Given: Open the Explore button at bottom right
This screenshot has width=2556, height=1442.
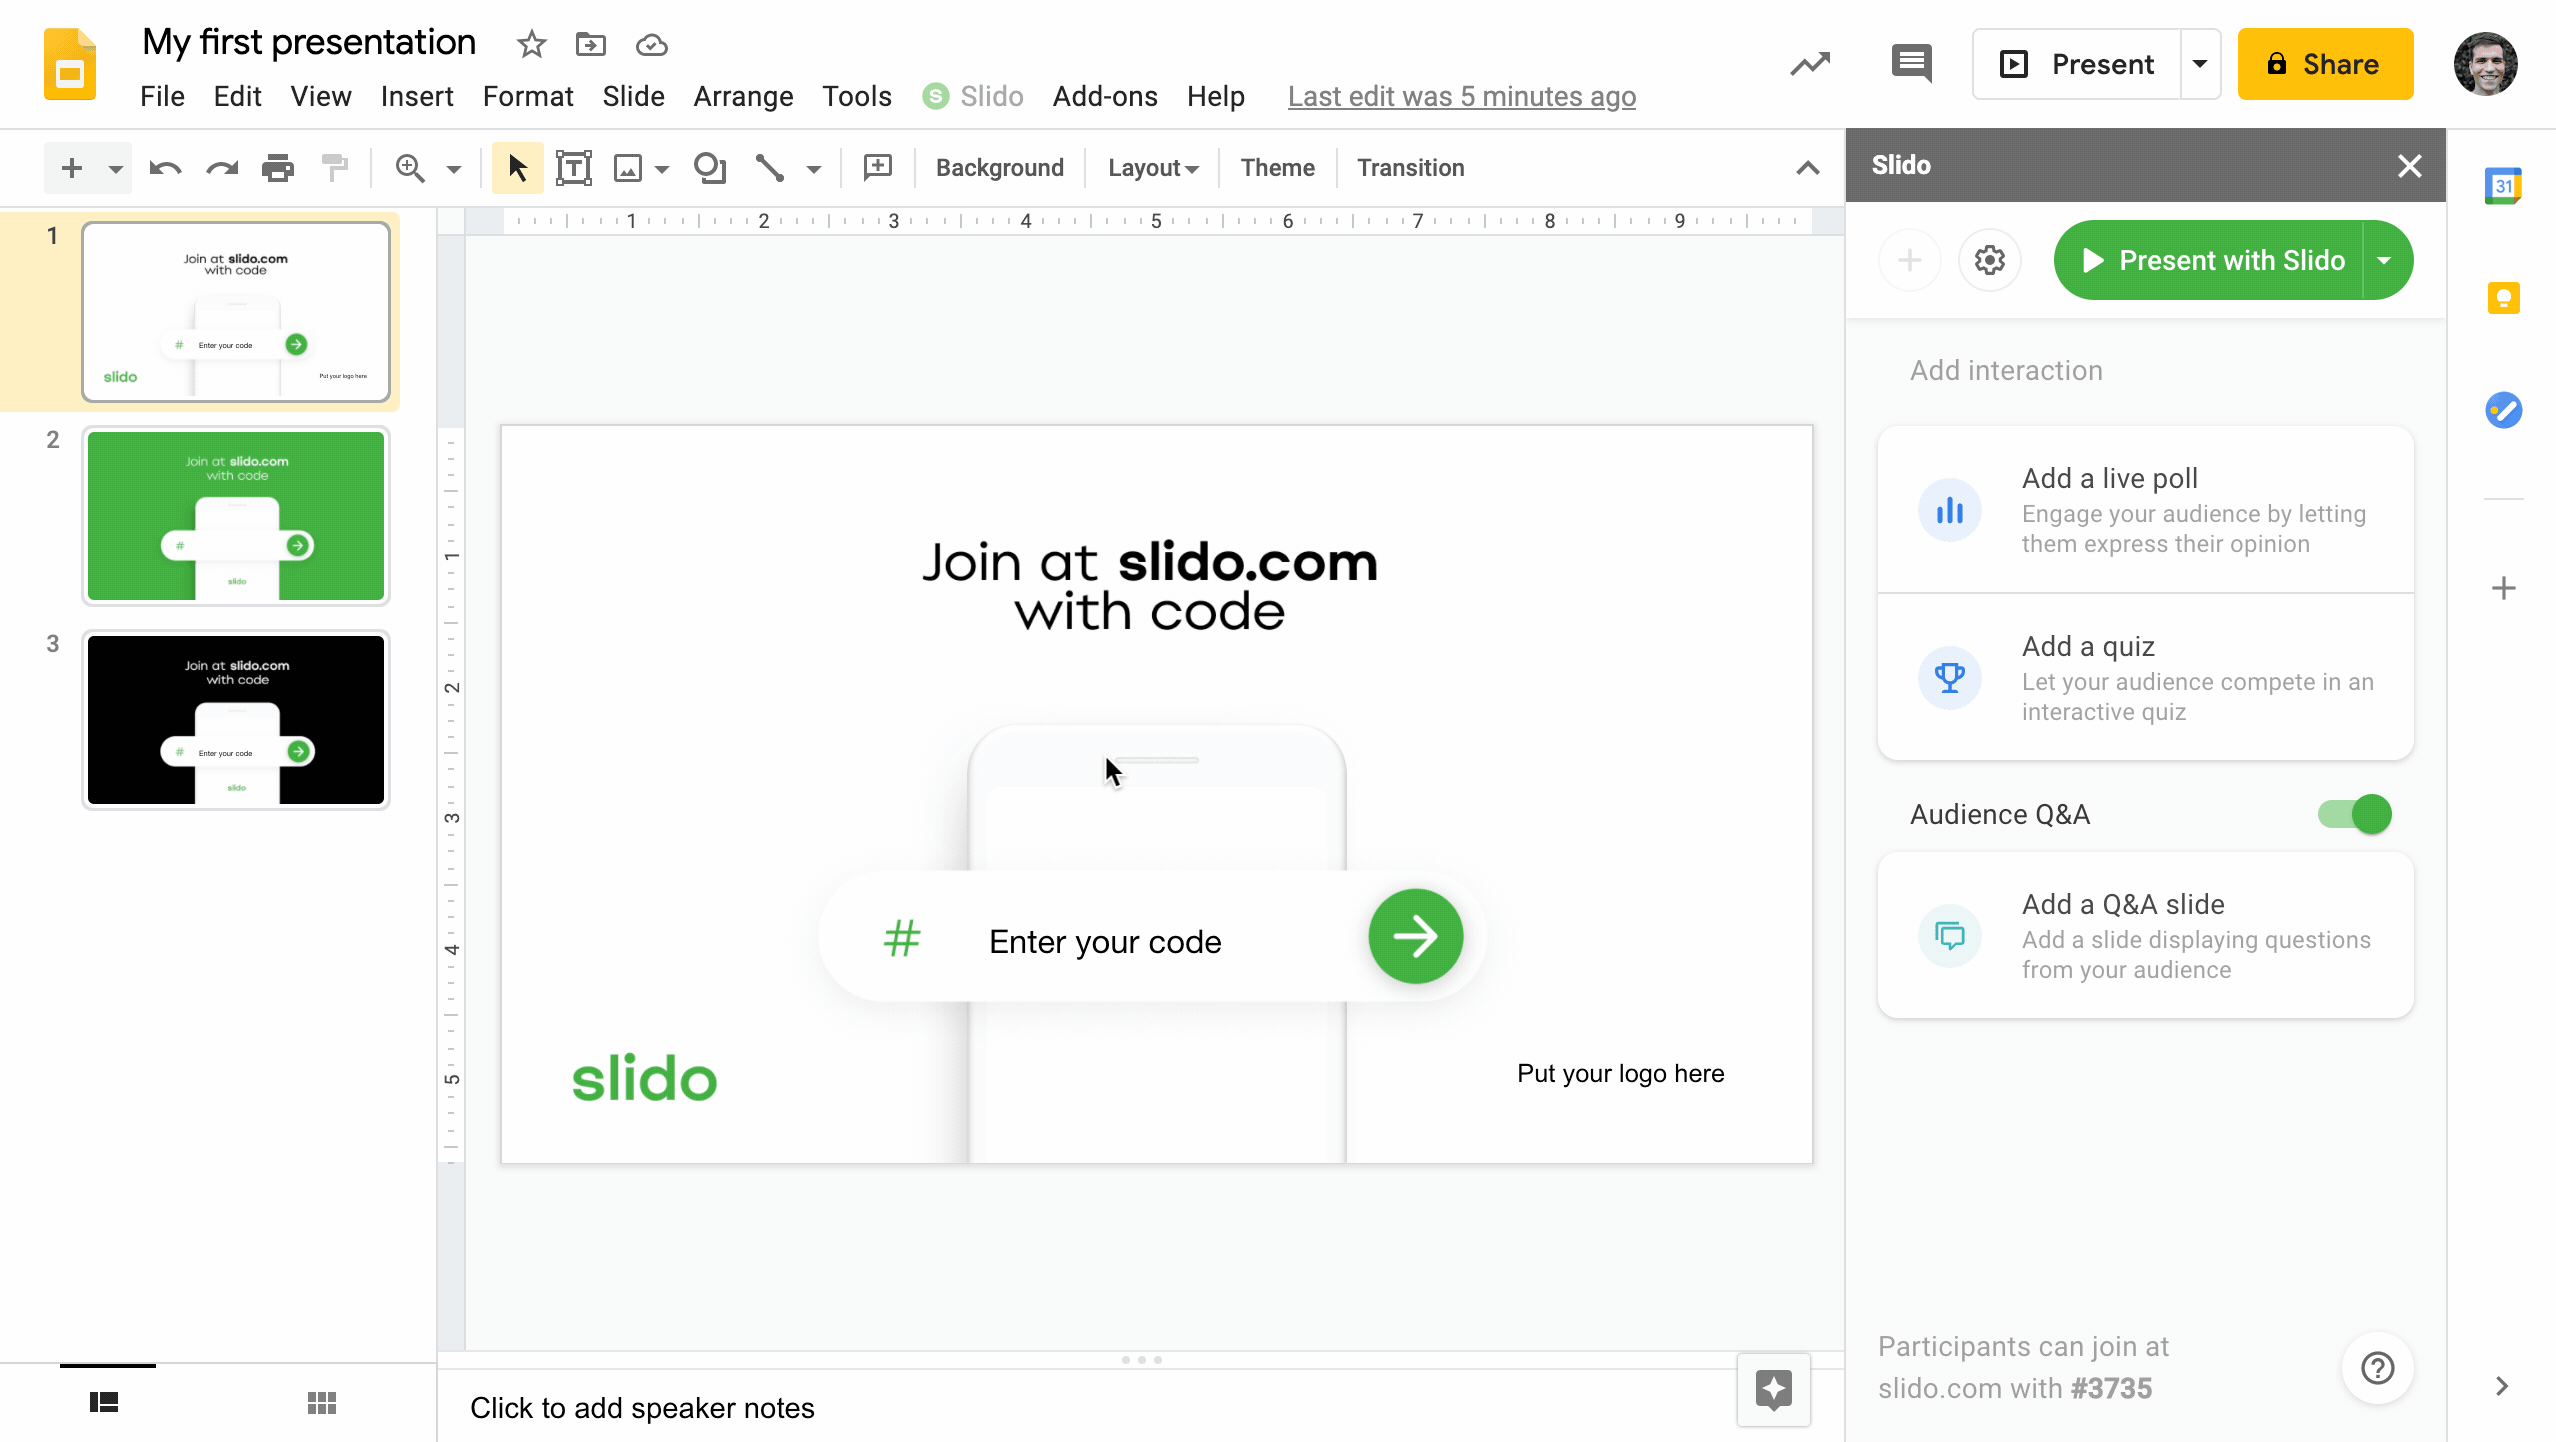Looking at the screenshot, I should click(x=1773, y=1389).
